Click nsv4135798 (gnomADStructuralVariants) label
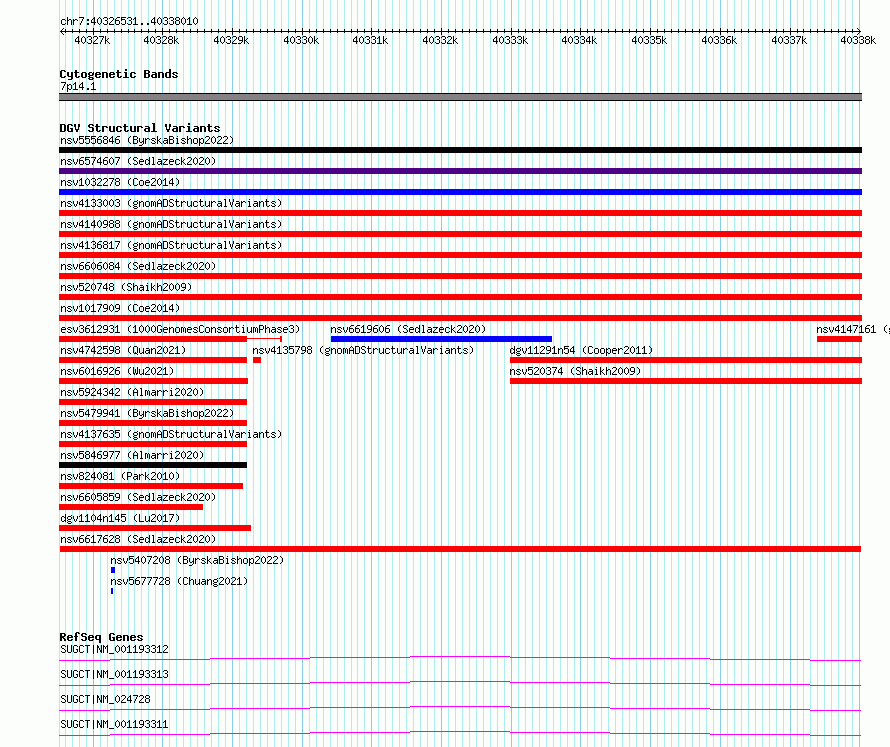Screen dimensions: 890x747 pyautogui.click(x=363, y=350)
